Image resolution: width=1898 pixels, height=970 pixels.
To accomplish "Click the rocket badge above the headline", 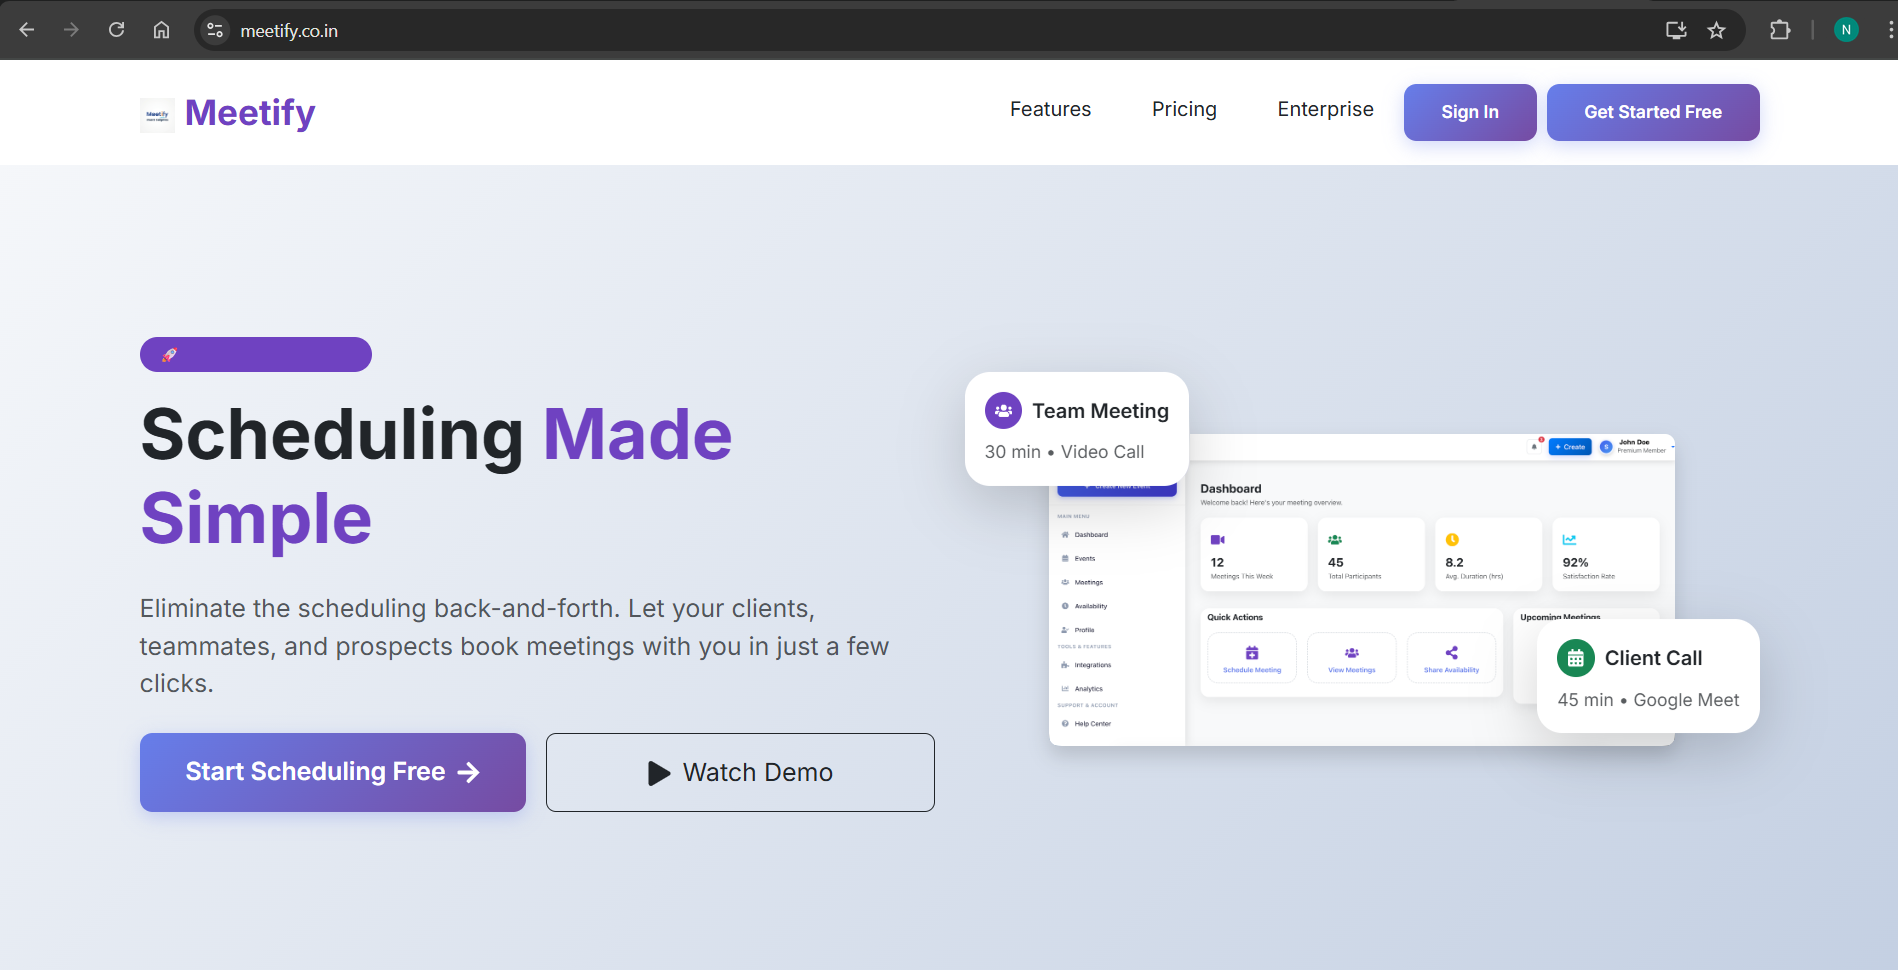I will (170, 354).
